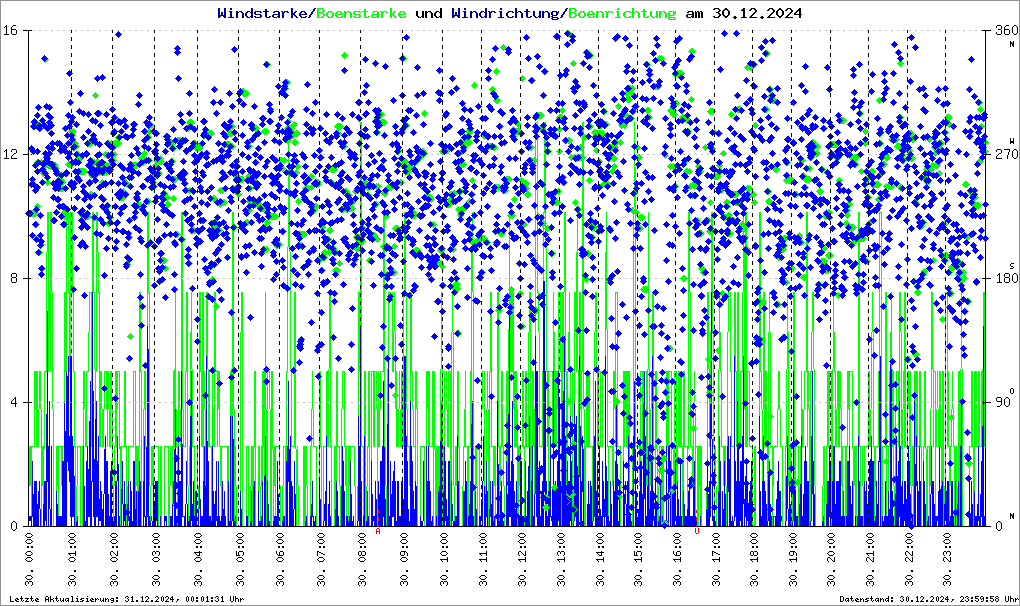Click the 30. 12:00 time axis label

click(x=523, y=564)
